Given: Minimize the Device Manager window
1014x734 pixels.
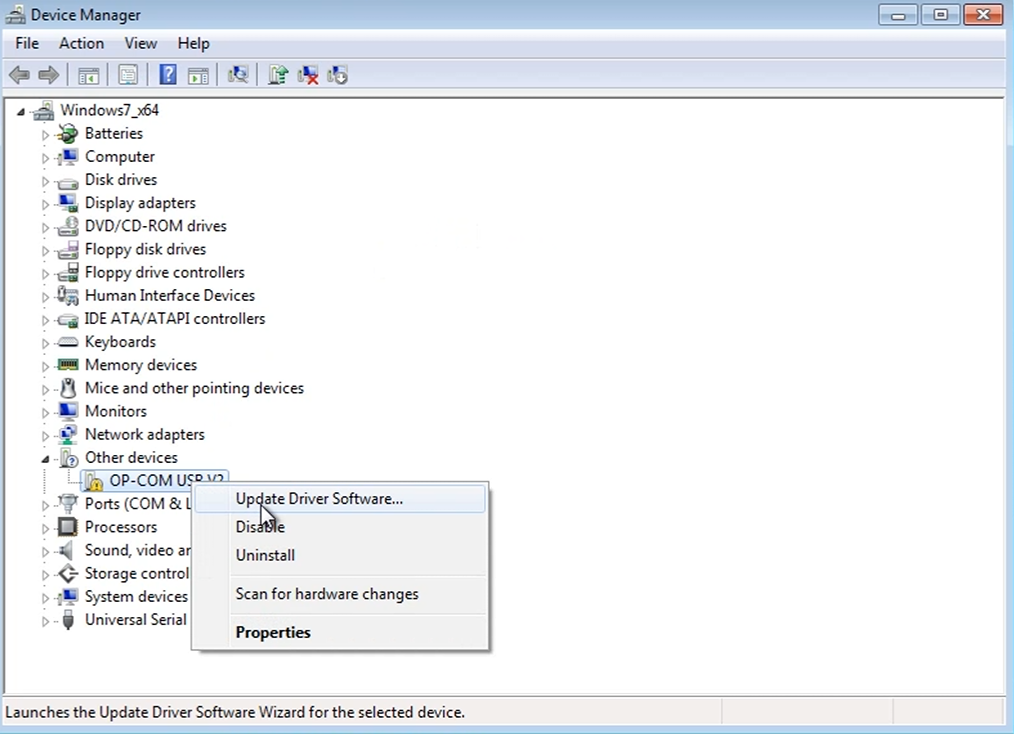Looking at the screenshot, I should (898, 14).
